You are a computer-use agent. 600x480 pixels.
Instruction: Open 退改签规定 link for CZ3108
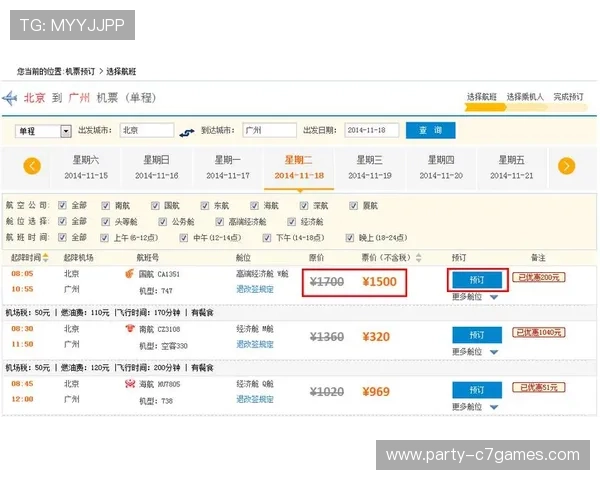click(x=255, y=344)
